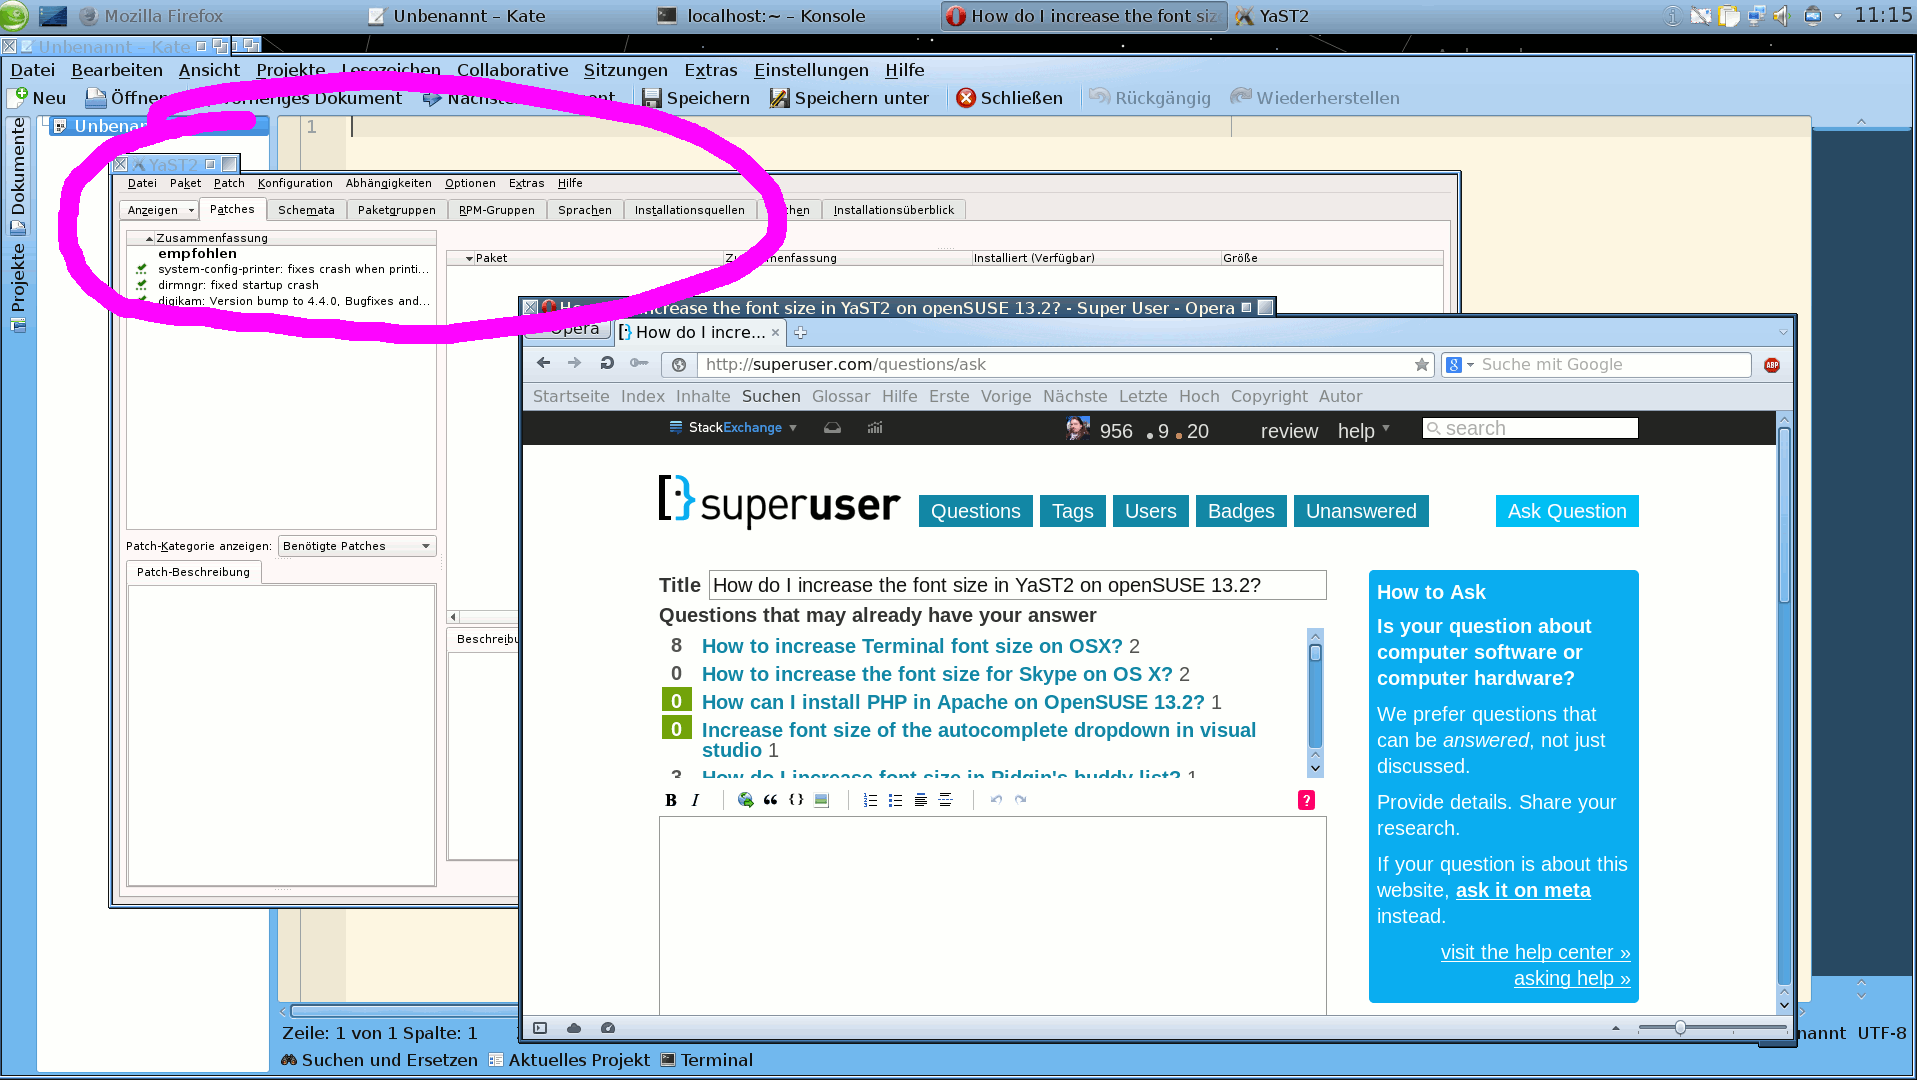Toggle system-config-printer patch checkbox
The height and width of the screenshot is (1080, 1917).
(142, 269)
